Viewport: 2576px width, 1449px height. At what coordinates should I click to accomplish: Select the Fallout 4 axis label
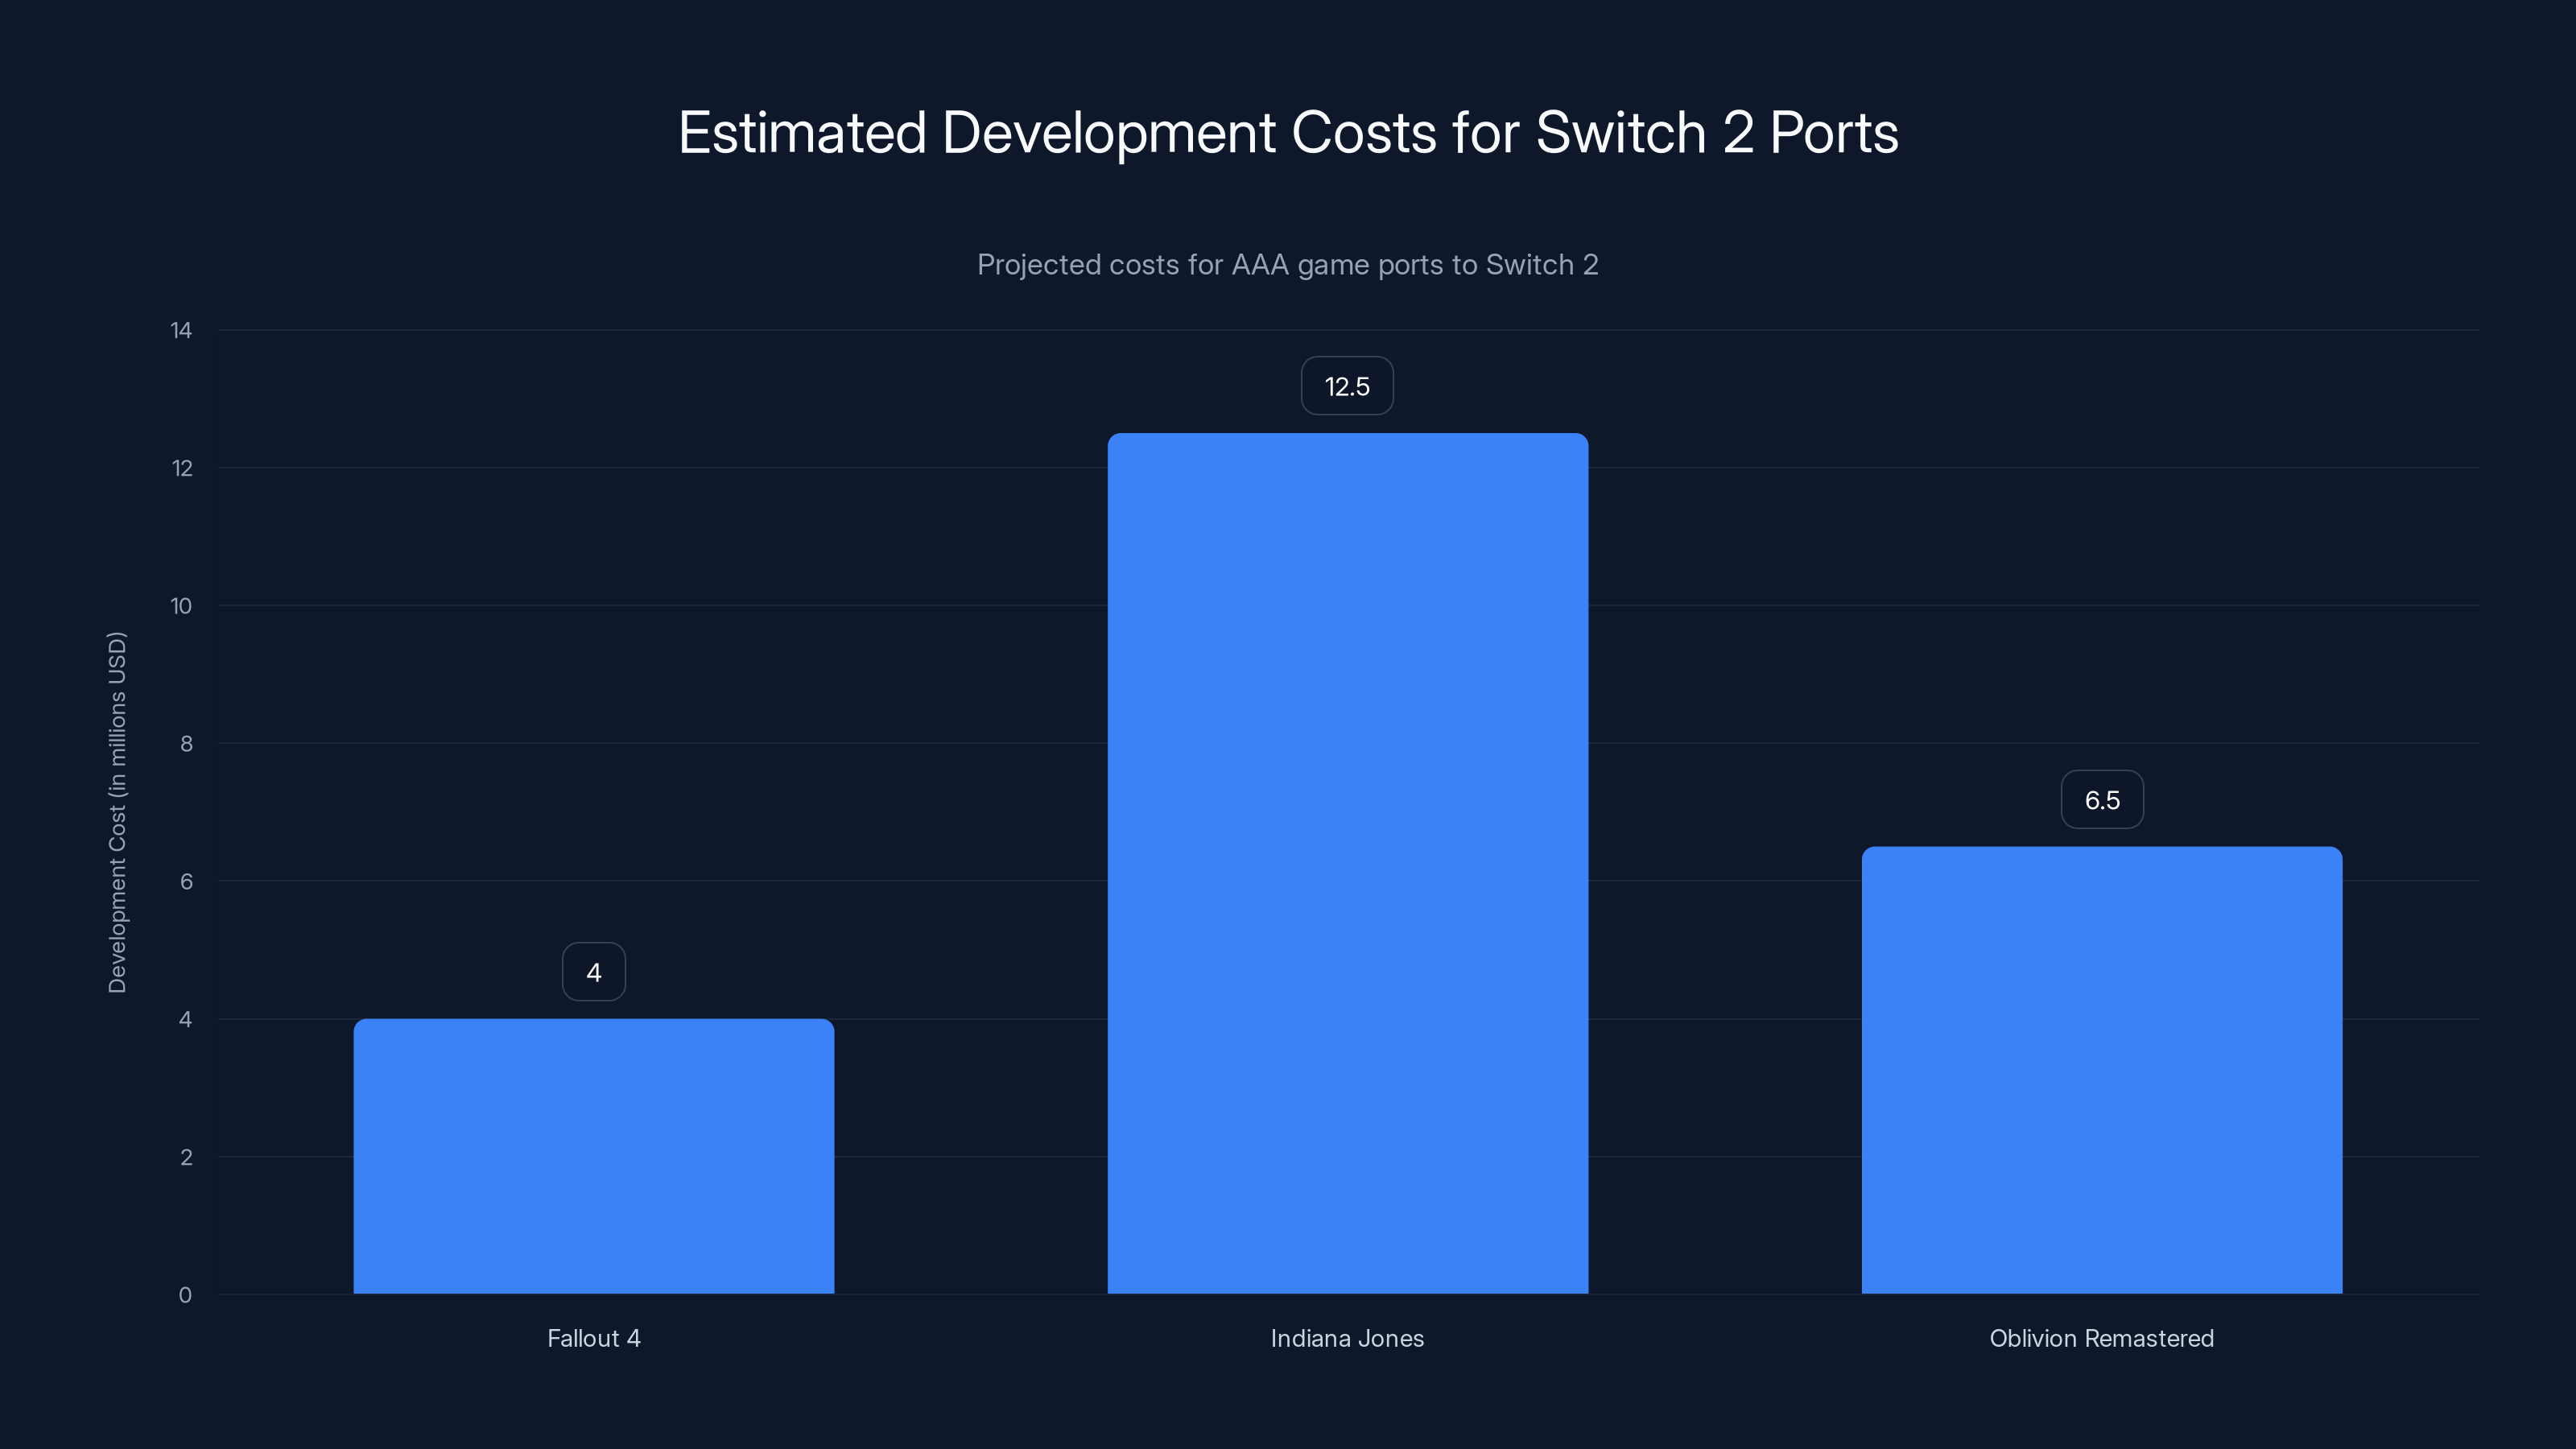pos(594,1338)
